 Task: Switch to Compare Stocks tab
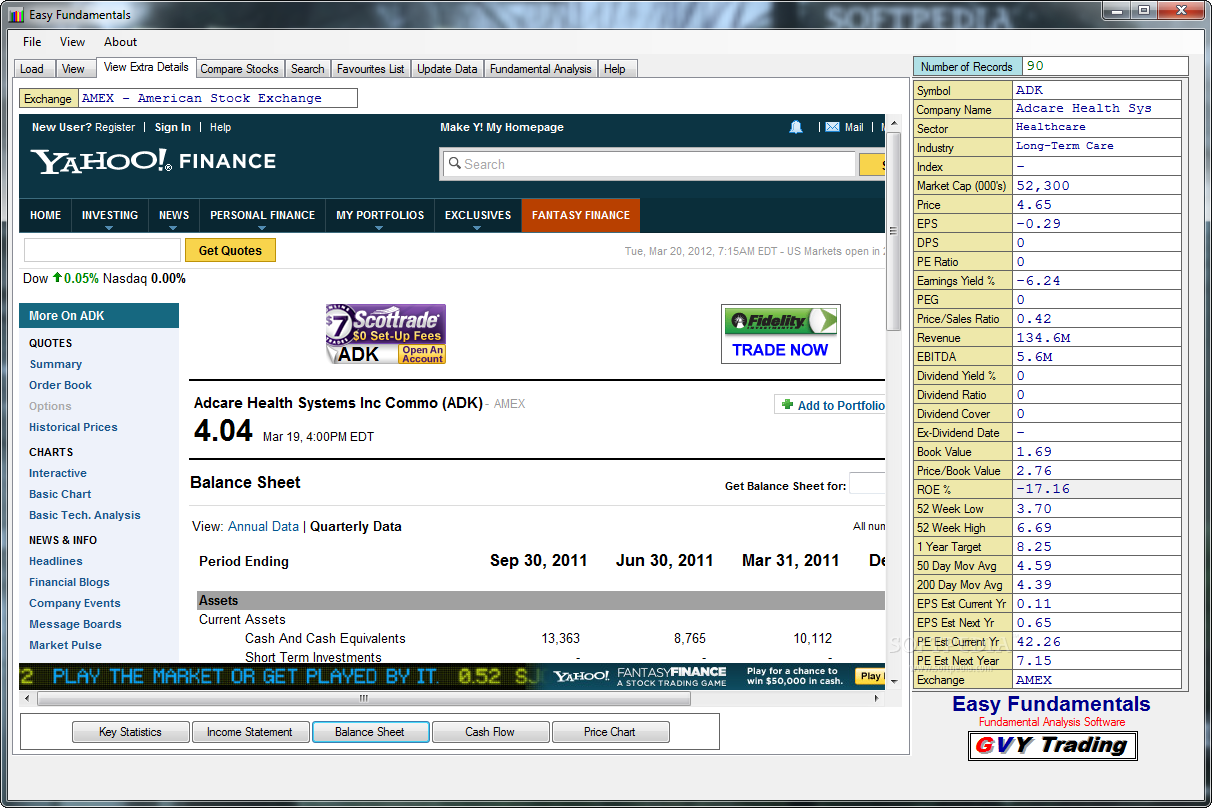point(239,69)
